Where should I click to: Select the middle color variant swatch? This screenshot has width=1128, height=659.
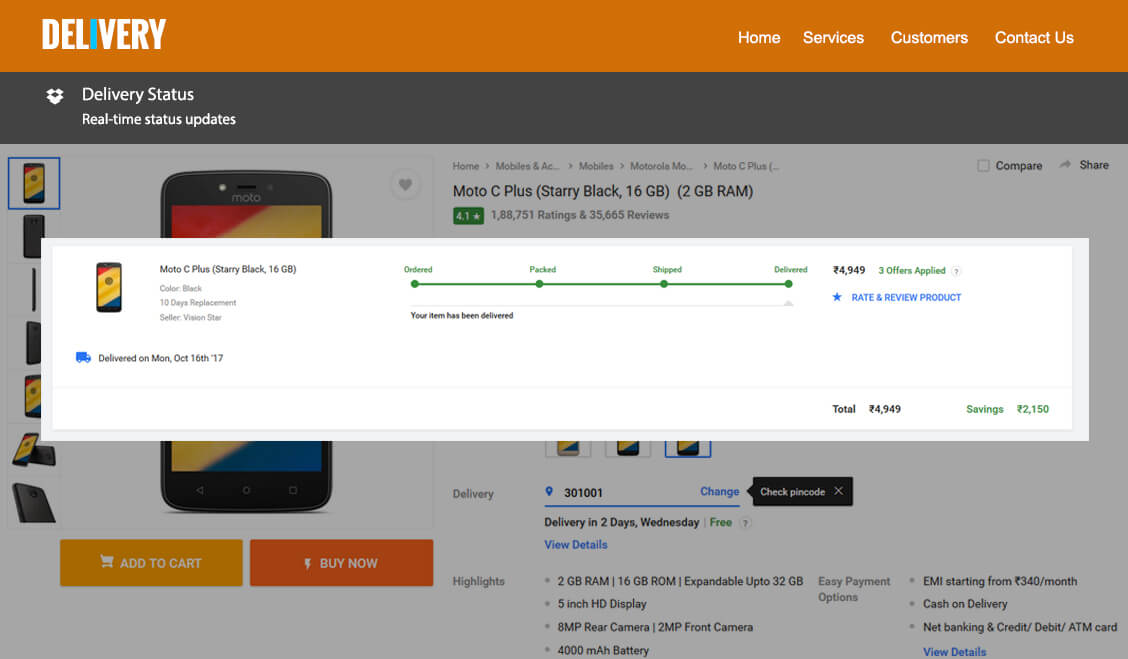628,447
